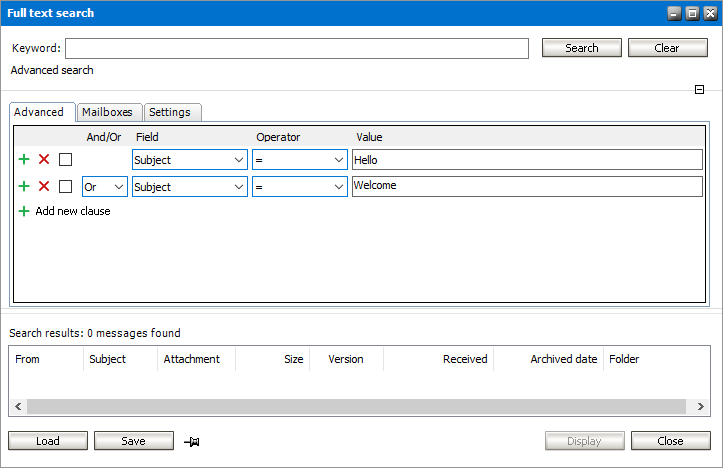Open Operator dropdown in the second clause
The width and height of the screenshot is (723, 468).
click(x=300, y=187)
